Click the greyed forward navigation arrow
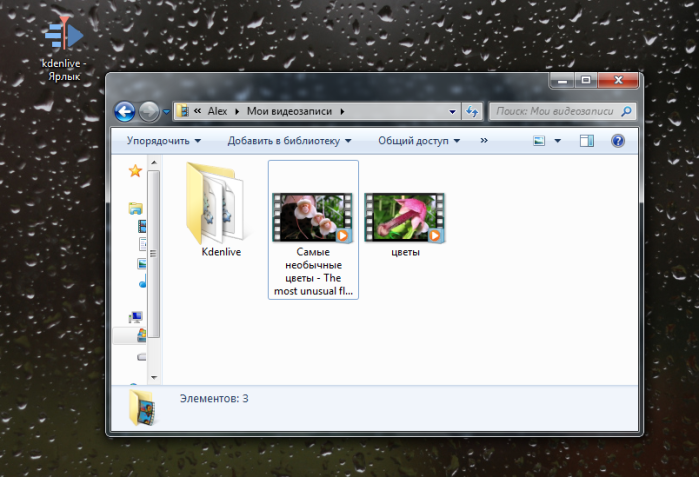This screenshot has width=699, height=477. (x=149, y=111)
